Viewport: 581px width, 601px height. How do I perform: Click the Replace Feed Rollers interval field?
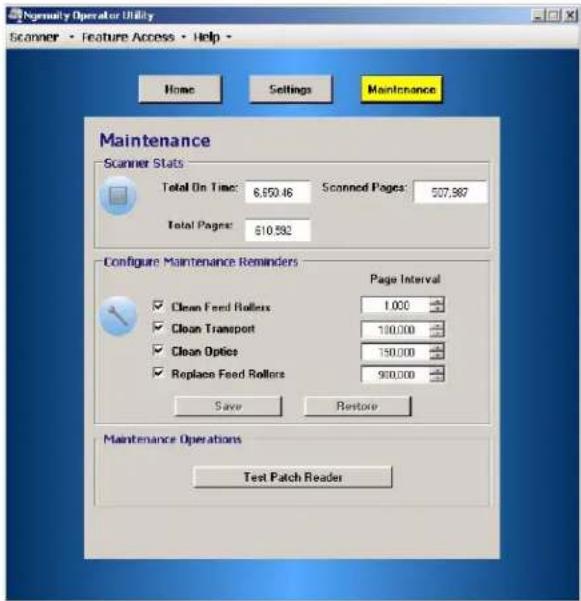[x=396, y=374]
